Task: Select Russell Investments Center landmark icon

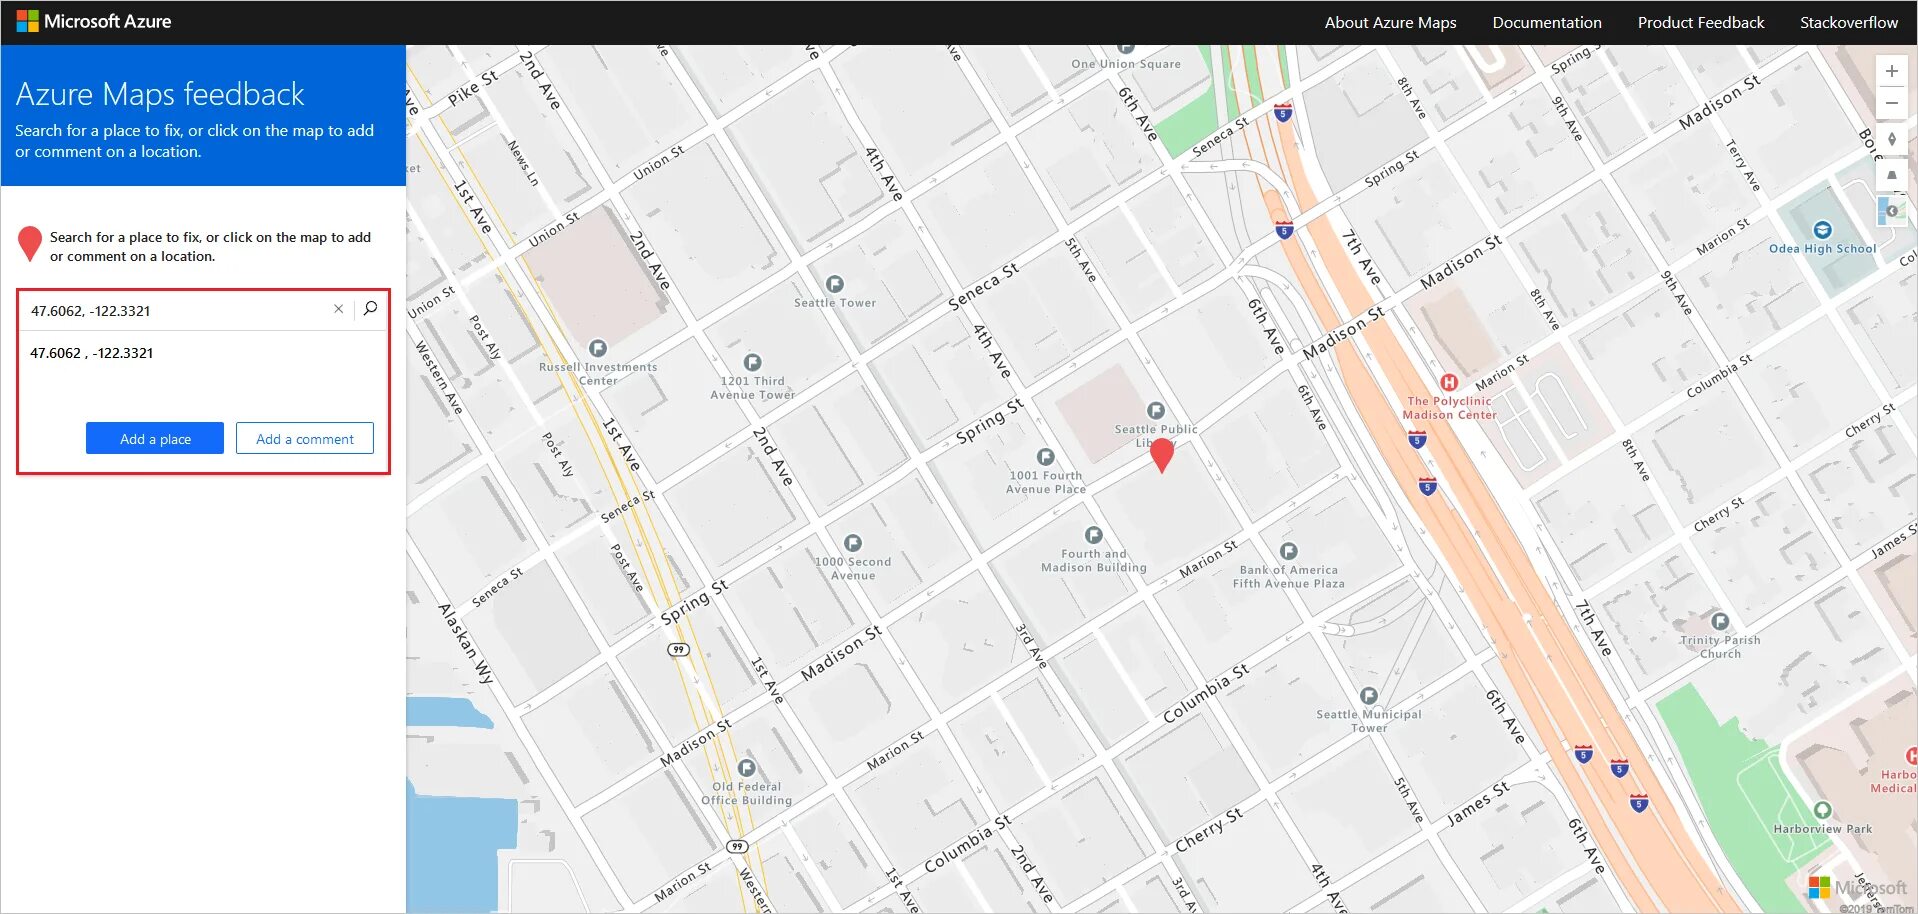Action: pos(598,348)
